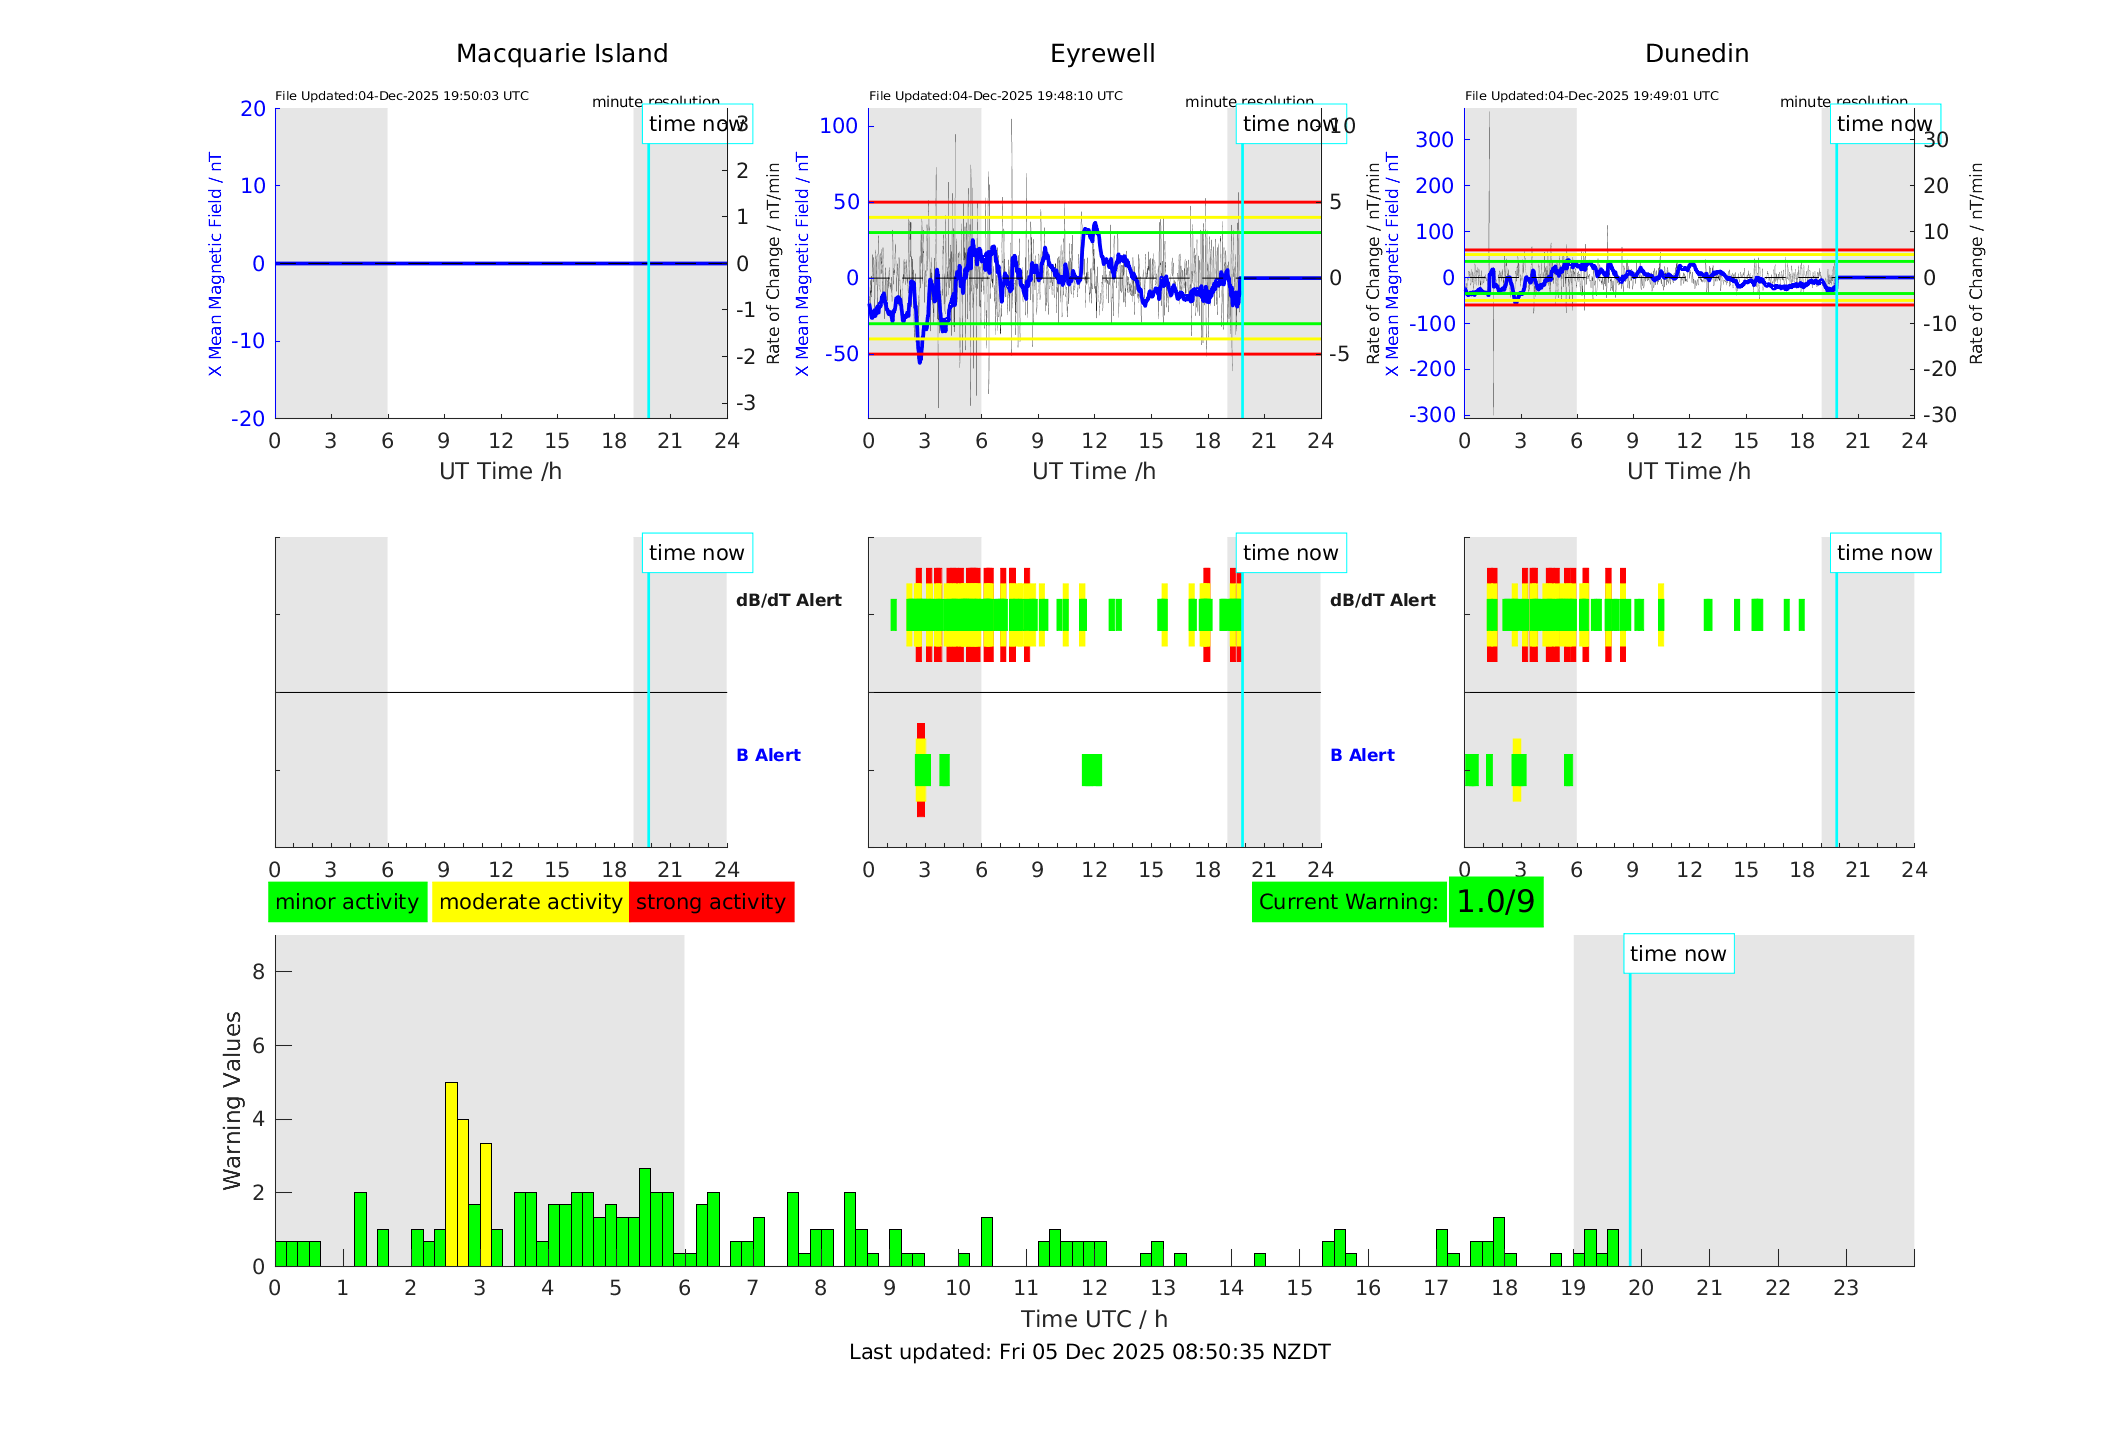The width and height of the screenshot is (2117, 1437).
Task: Click the red strong activity legend swatch
Action: [711, 902]
